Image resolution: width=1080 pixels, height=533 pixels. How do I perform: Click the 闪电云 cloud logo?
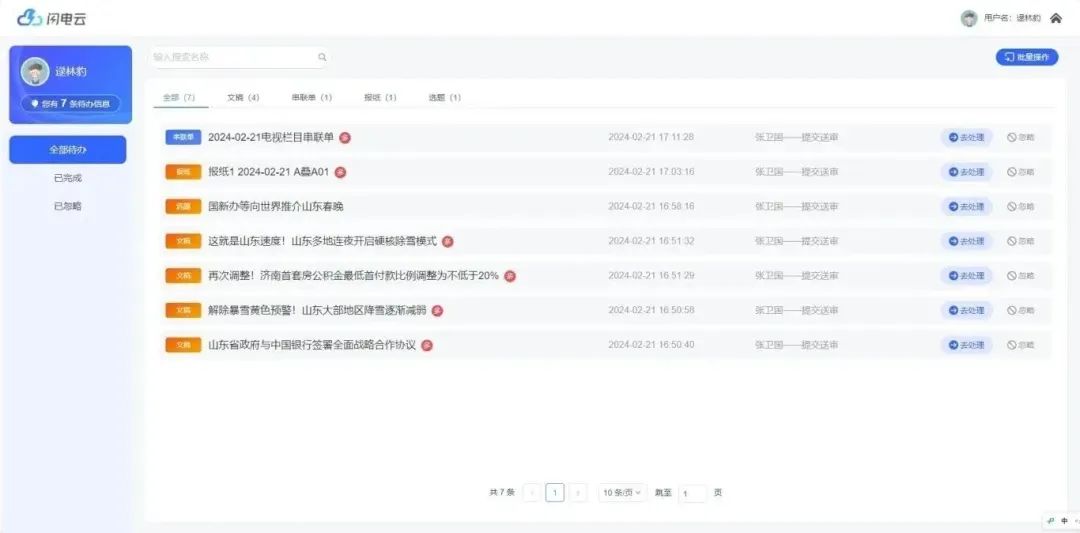pyautogui.click(x=52, y=18)
